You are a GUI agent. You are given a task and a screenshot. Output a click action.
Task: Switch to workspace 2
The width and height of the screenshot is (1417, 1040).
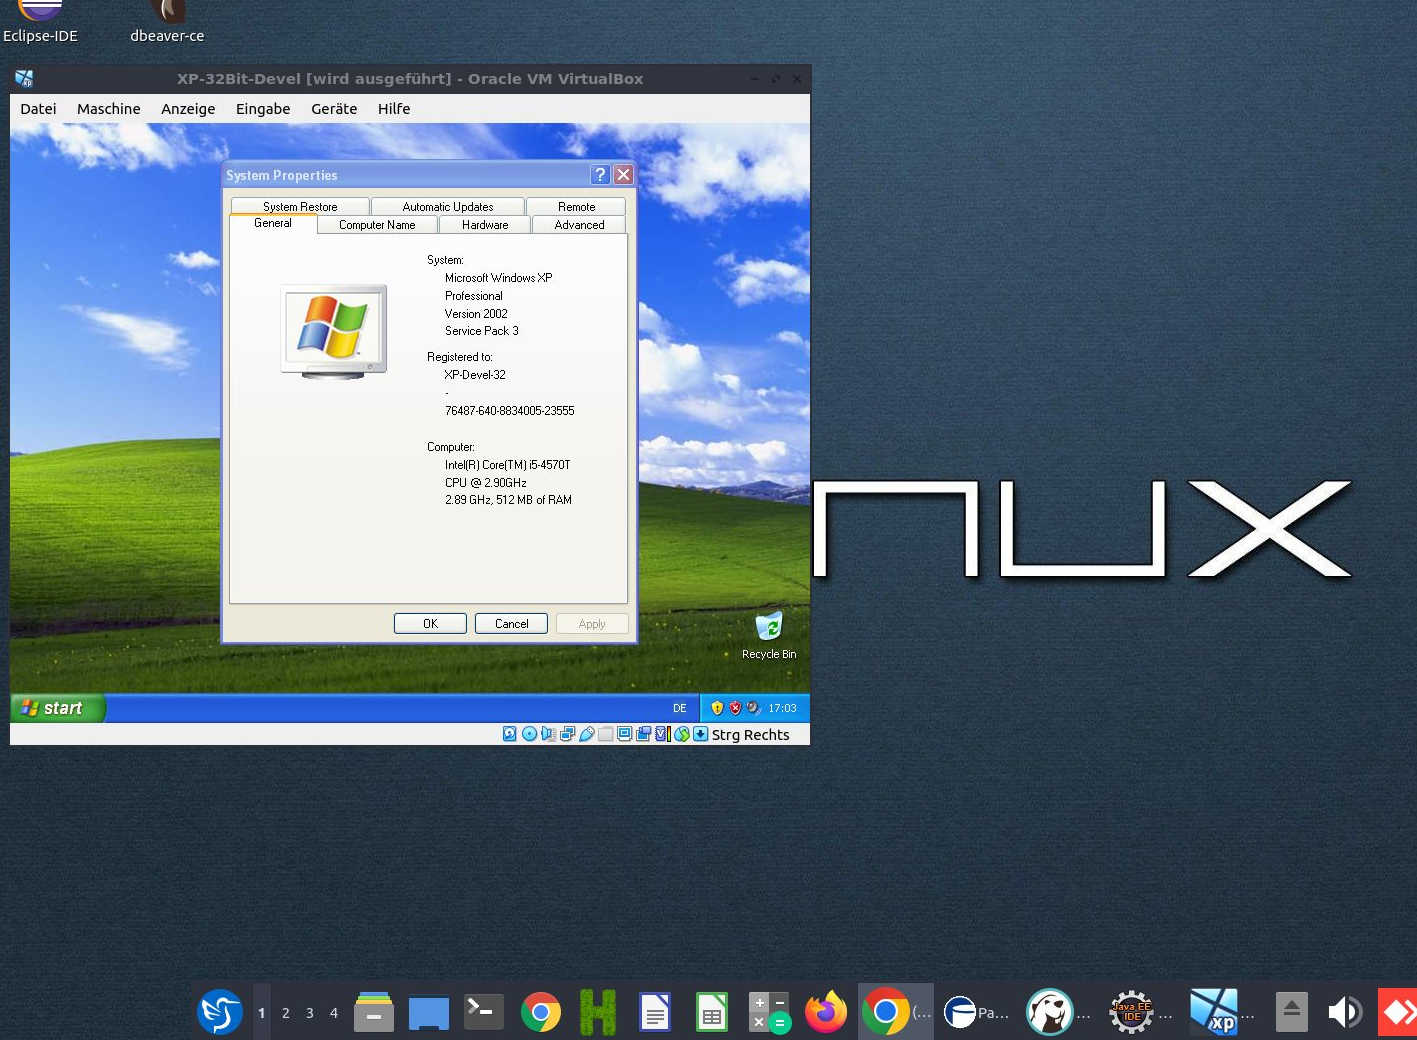pyautogui.click(x=286, y=1013)
